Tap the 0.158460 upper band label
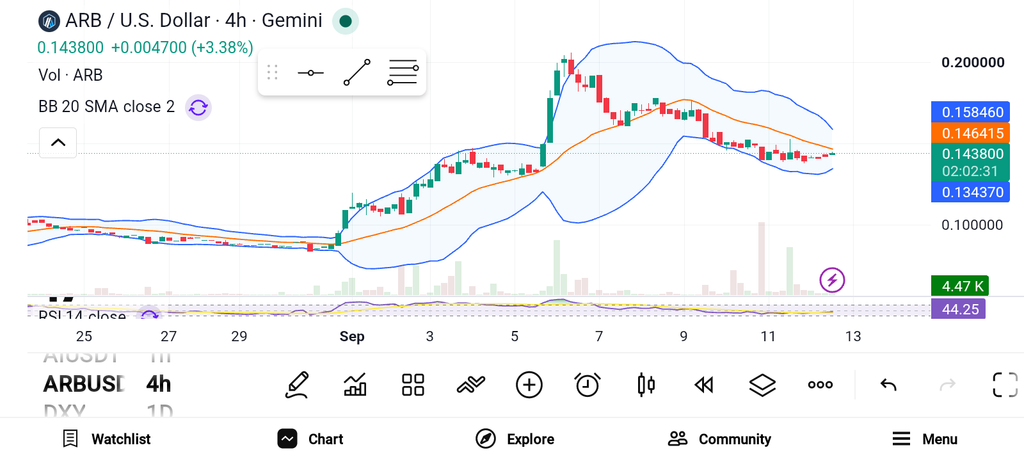The width and height of the screenshot is (1024, 461). [x=970, y=112]
